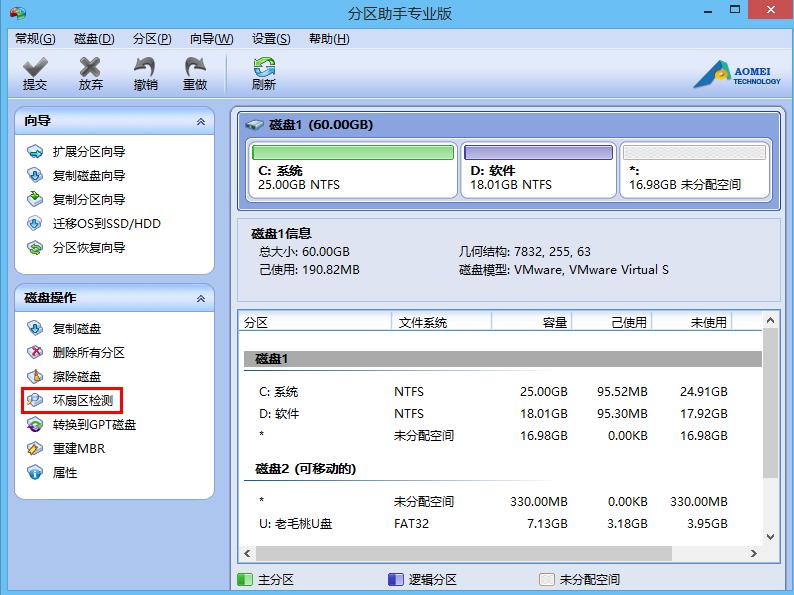Click the app icon in title bar

tap(18, 13)
